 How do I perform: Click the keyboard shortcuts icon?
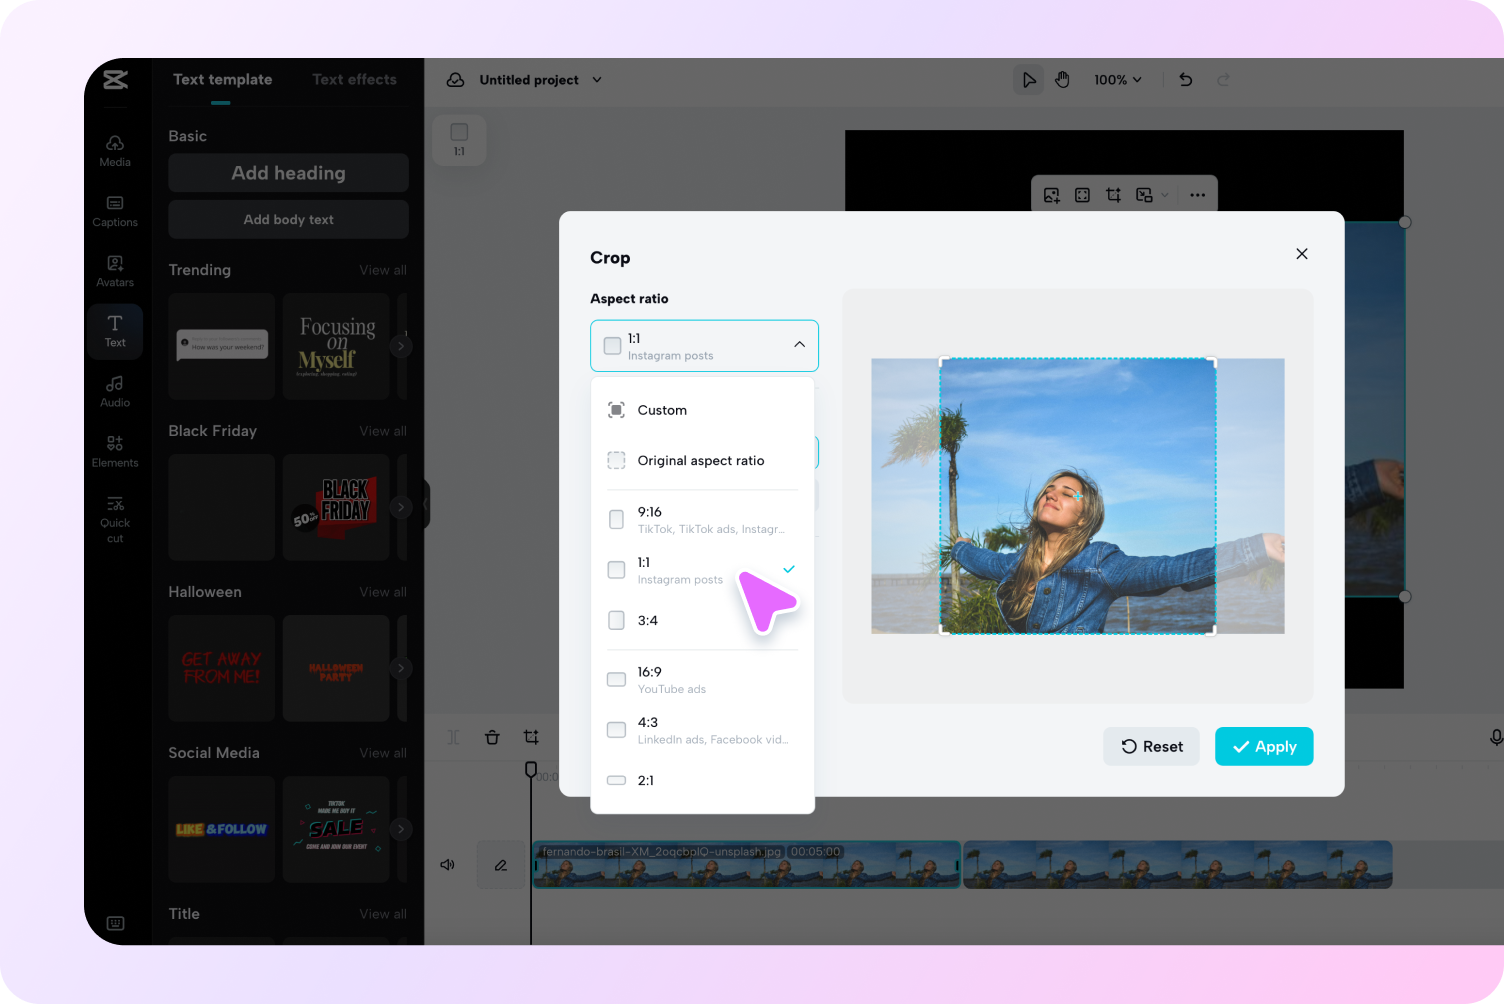(115, 923)
